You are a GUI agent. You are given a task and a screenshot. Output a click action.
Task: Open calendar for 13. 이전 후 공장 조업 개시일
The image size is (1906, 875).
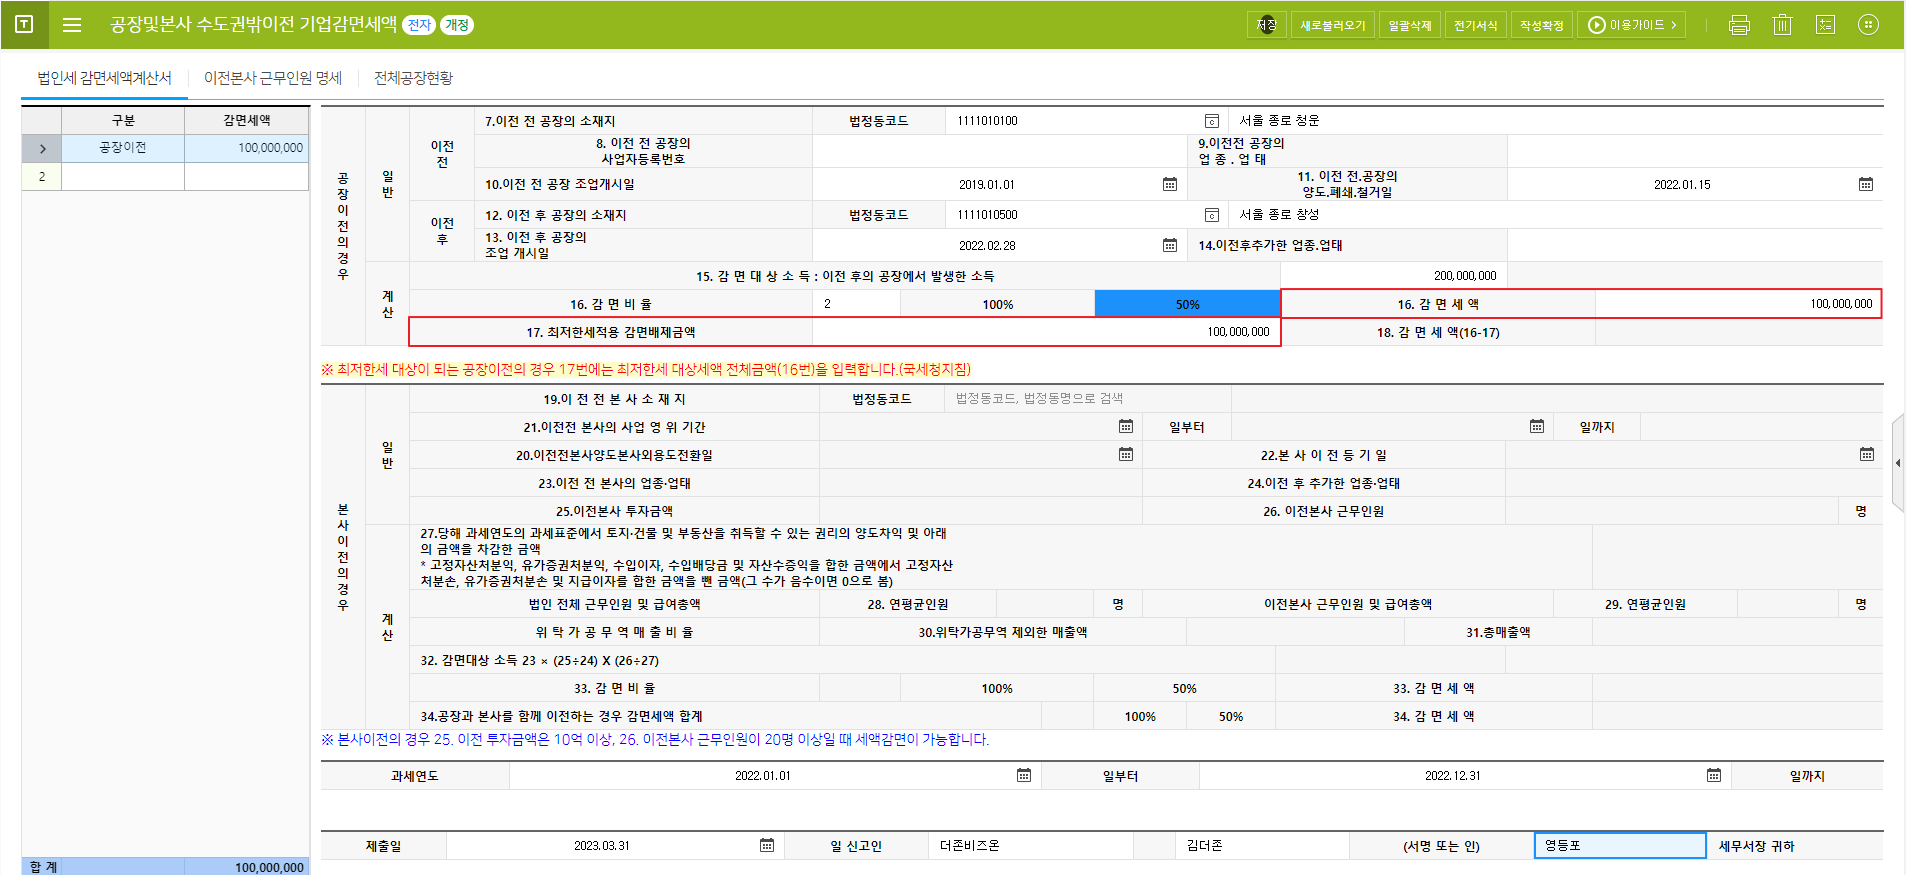[1169, 245]
